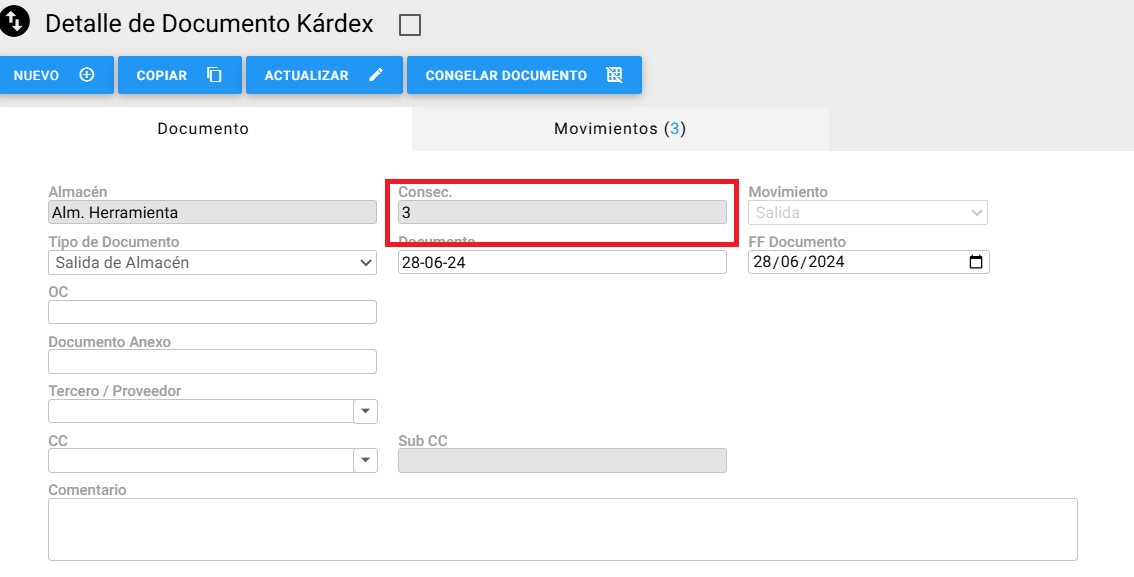The width and height of the screenshot is (1134, 577).
Task: Click the Documento field showing 28-06-24
Action: click(x=562, y=262)
